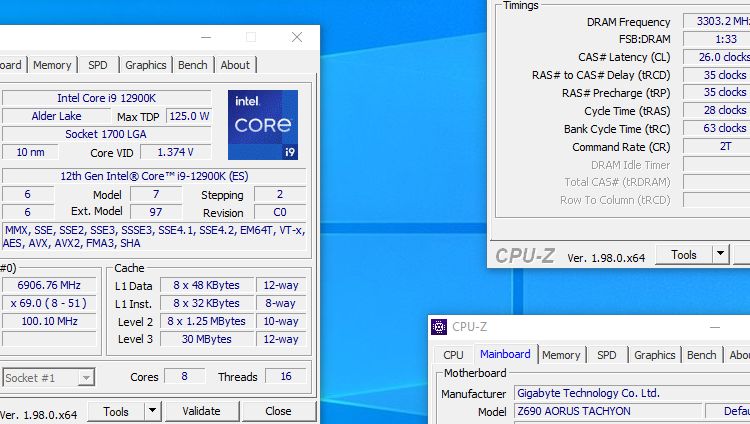
Task: Click the CPU-Z icon in Mainboard window title bar
Action: point(439,327)
